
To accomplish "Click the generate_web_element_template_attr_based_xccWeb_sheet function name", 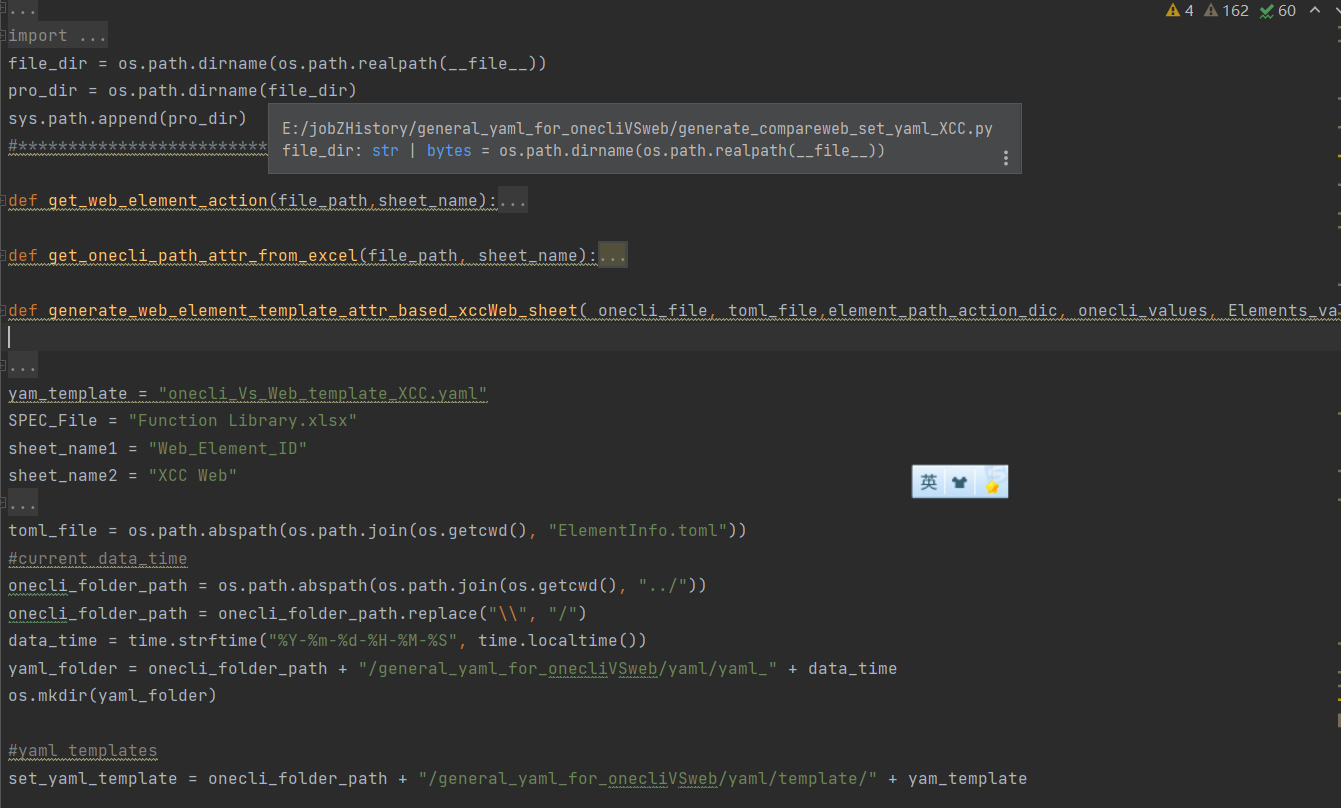I will [x=313, y=311].
